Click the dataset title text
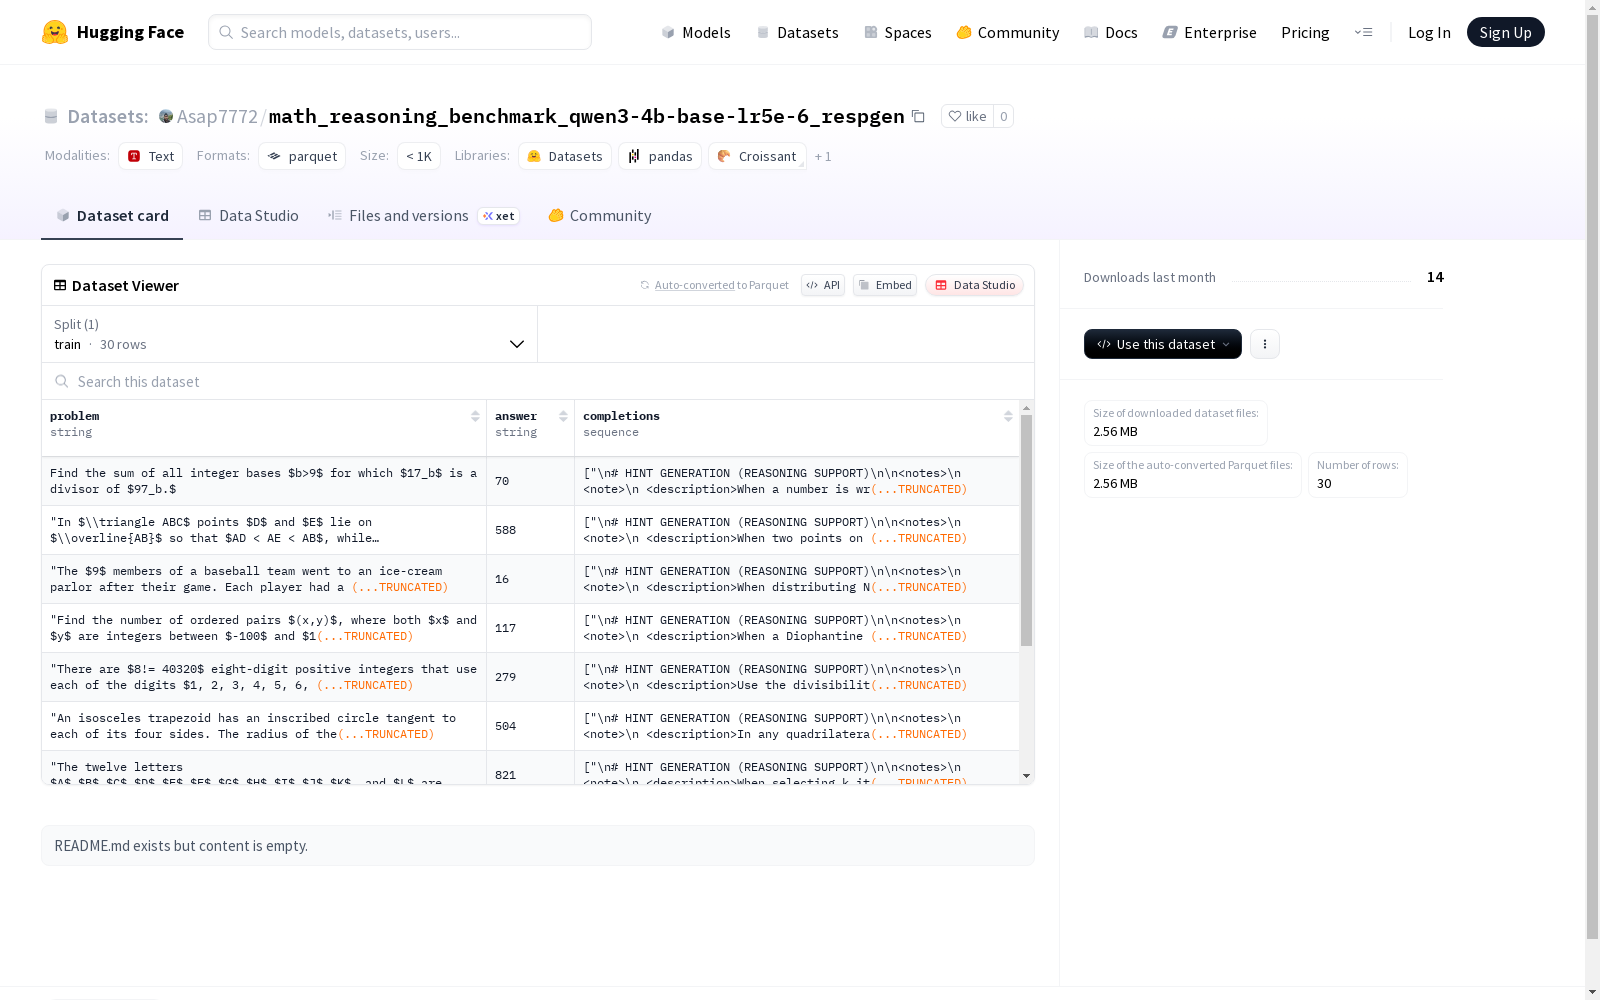Screen dimensions: 1600x1000 pos(587,116)
